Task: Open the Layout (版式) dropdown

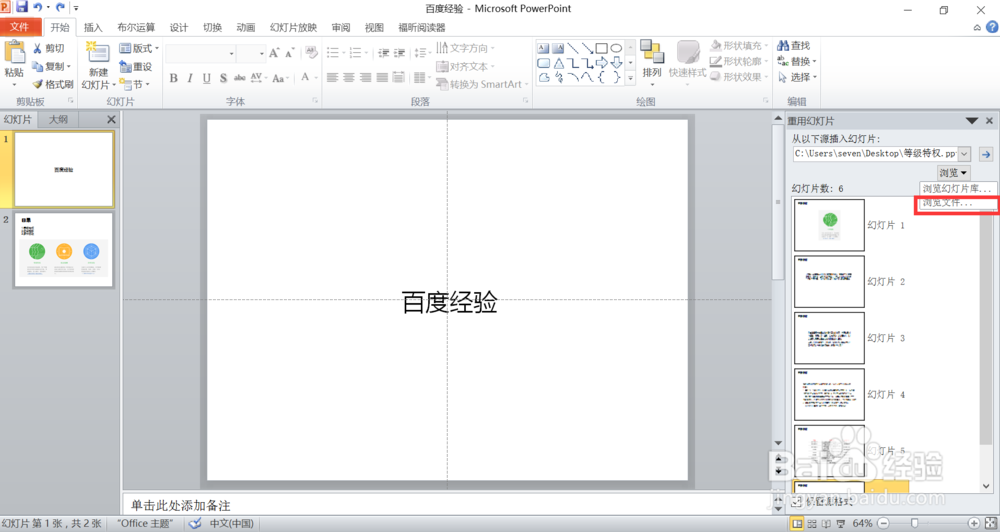Action: (x=140, y=48)
